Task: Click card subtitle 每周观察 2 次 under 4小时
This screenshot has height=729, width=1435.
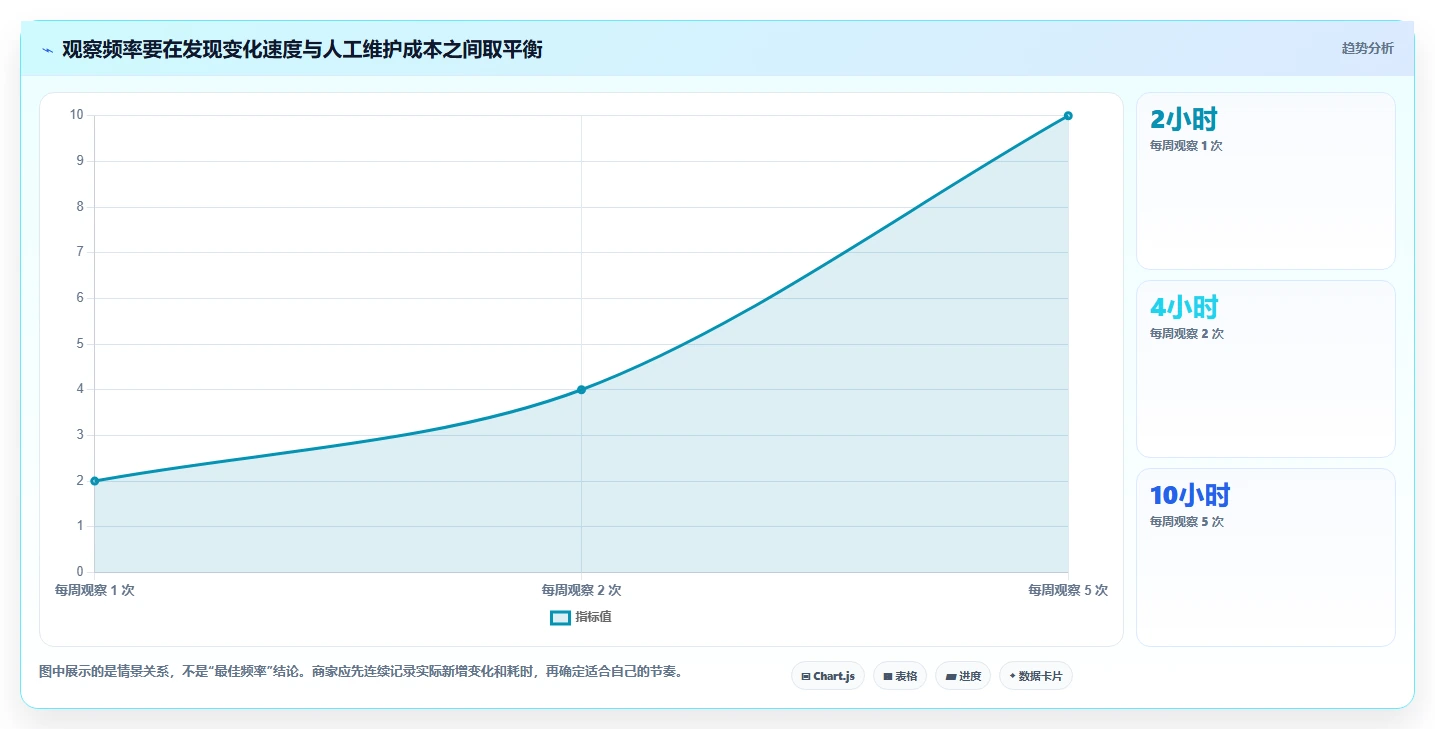Action: pos(1186,334)
